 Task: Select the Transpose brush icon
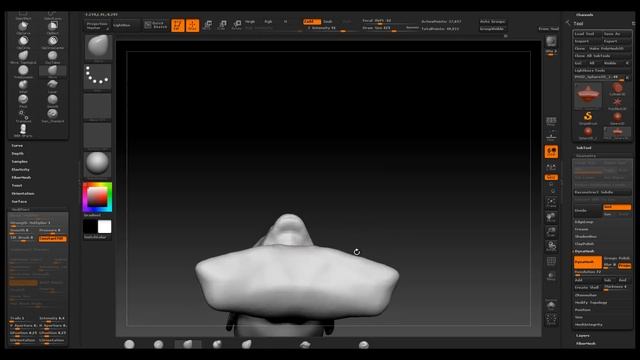[x=23, y=116]
